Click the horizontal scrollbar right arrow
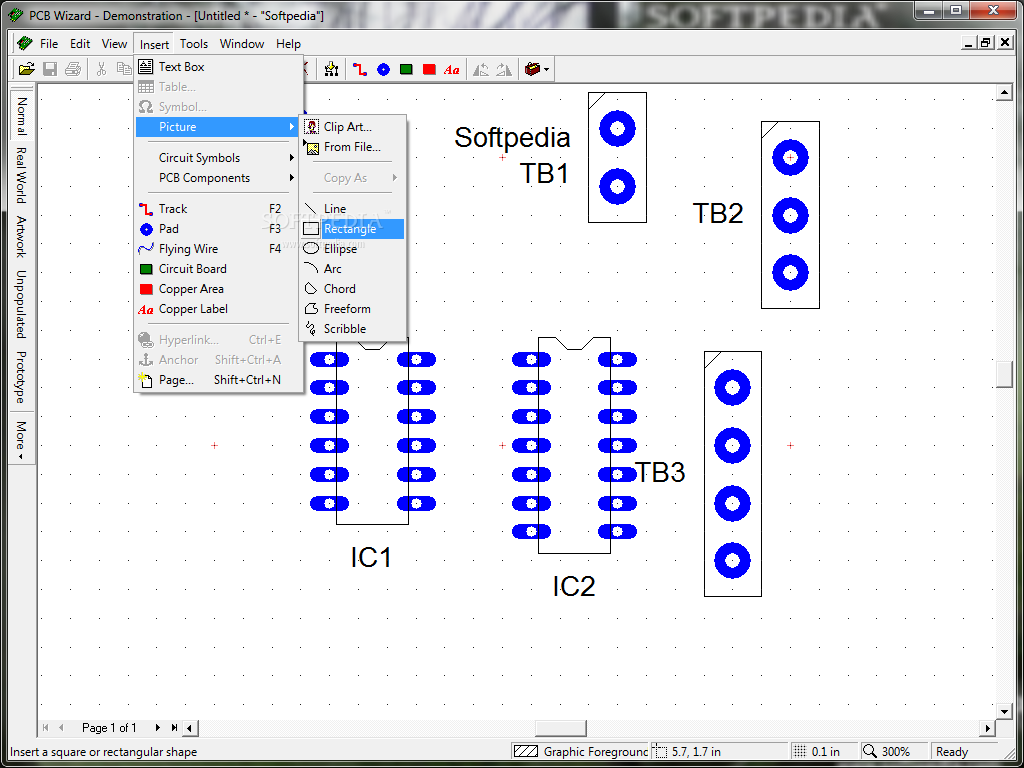This screenshot has width=1024, height=768. [x=987, y=728]
